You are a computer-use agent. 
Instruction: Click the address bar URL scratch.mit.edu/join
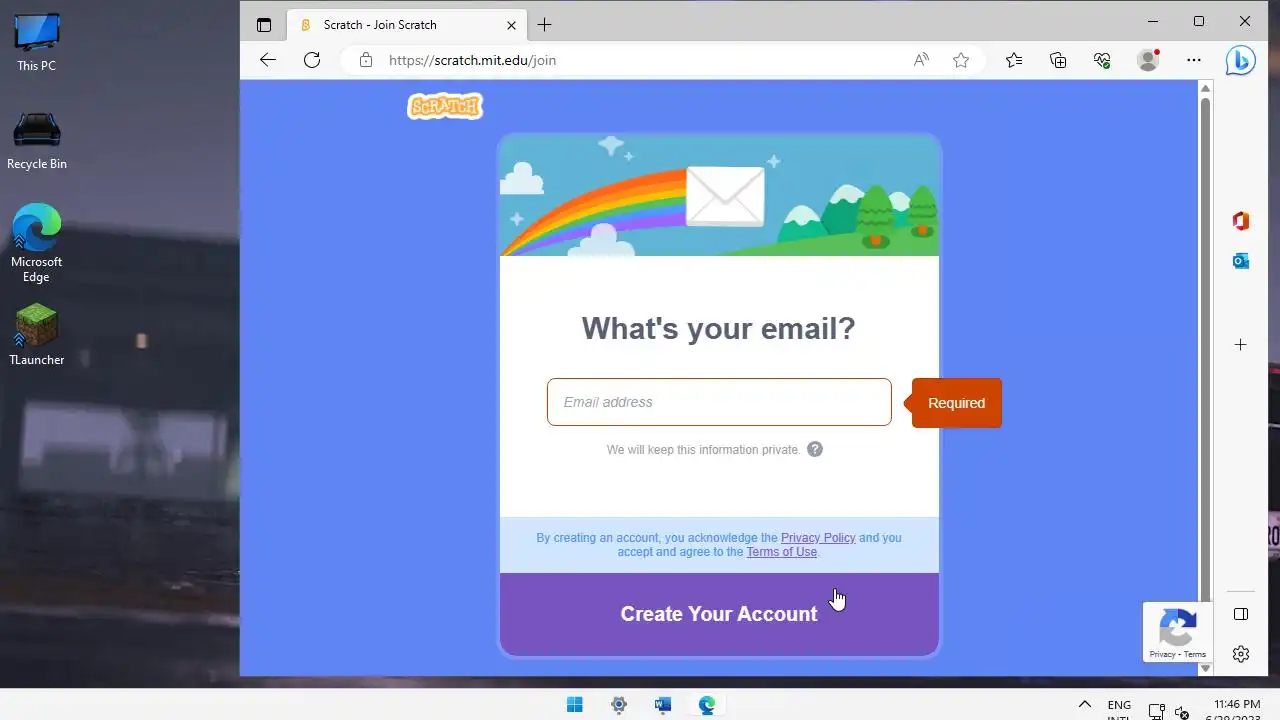click(472, 60)
